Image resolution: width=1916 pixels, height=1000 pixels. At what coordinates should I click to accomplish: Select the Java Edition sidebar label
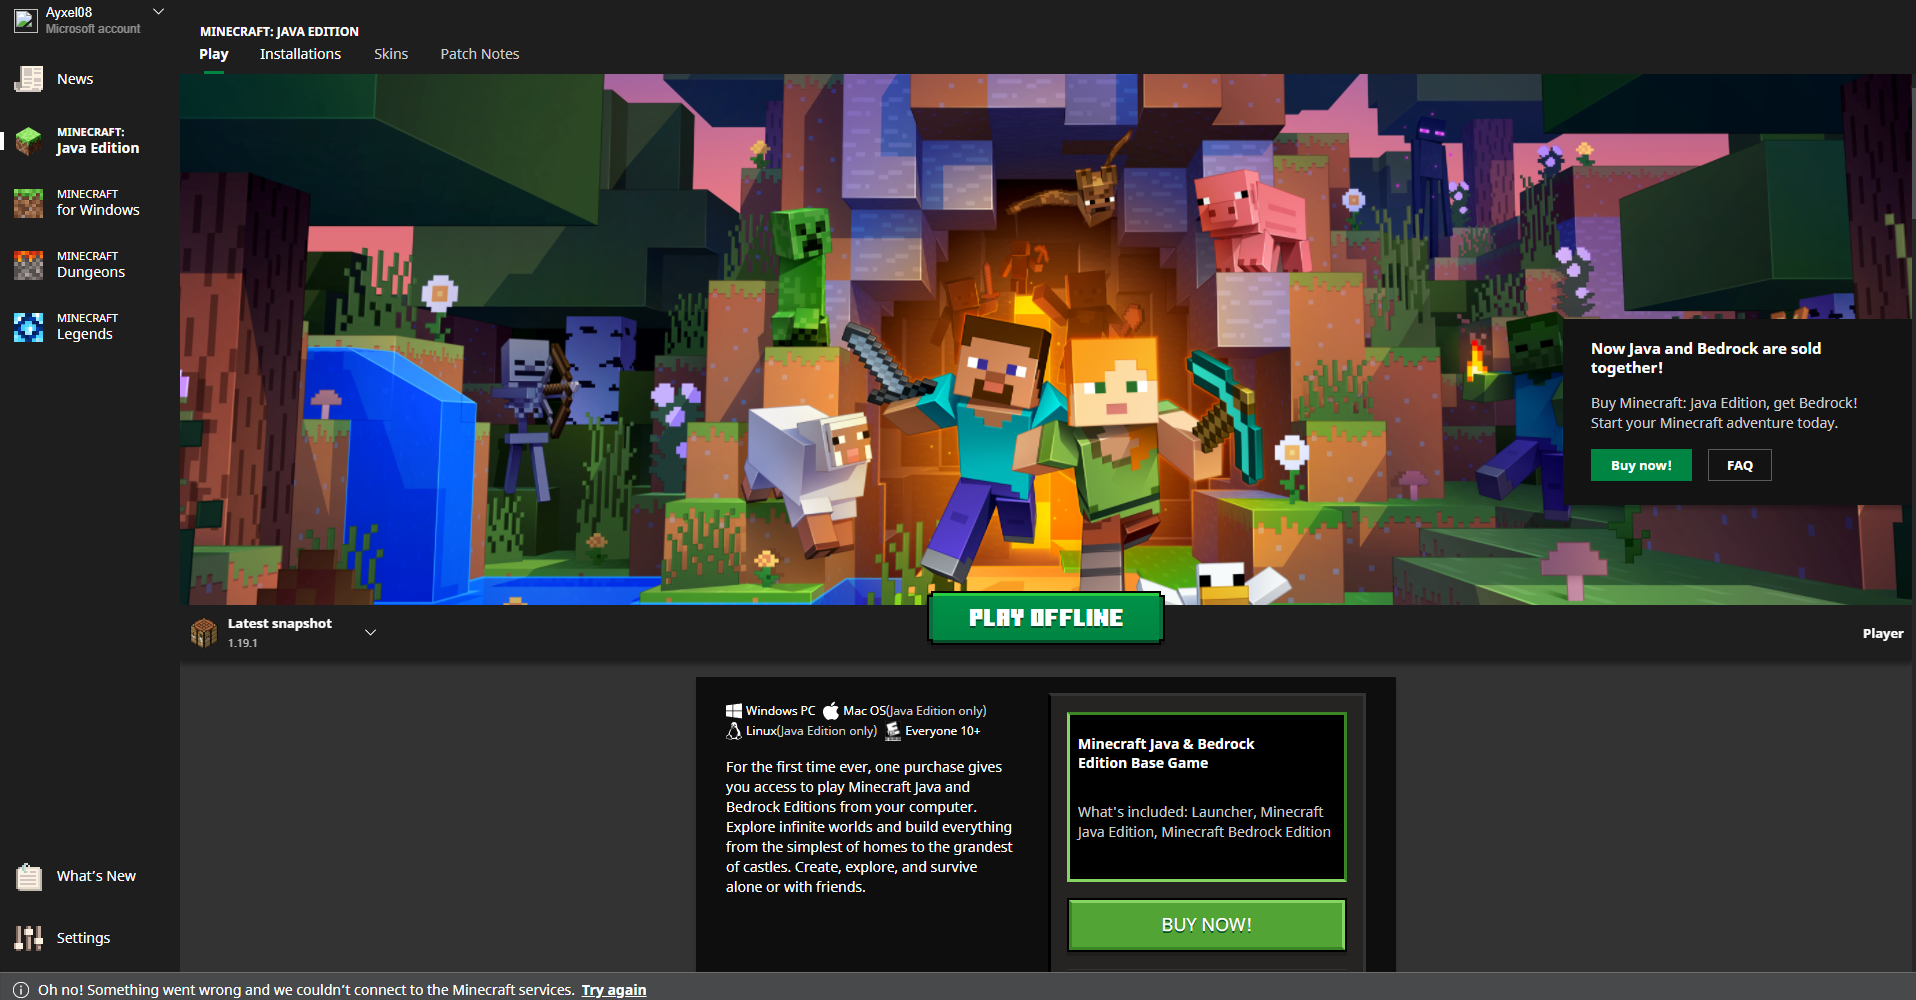click(98, 141)
